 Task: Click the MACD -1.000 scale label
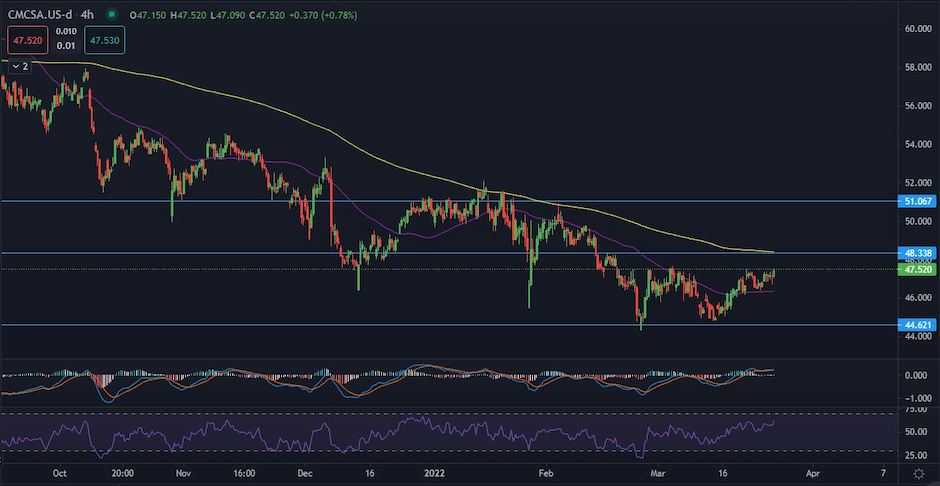click(x=920, y=398)
